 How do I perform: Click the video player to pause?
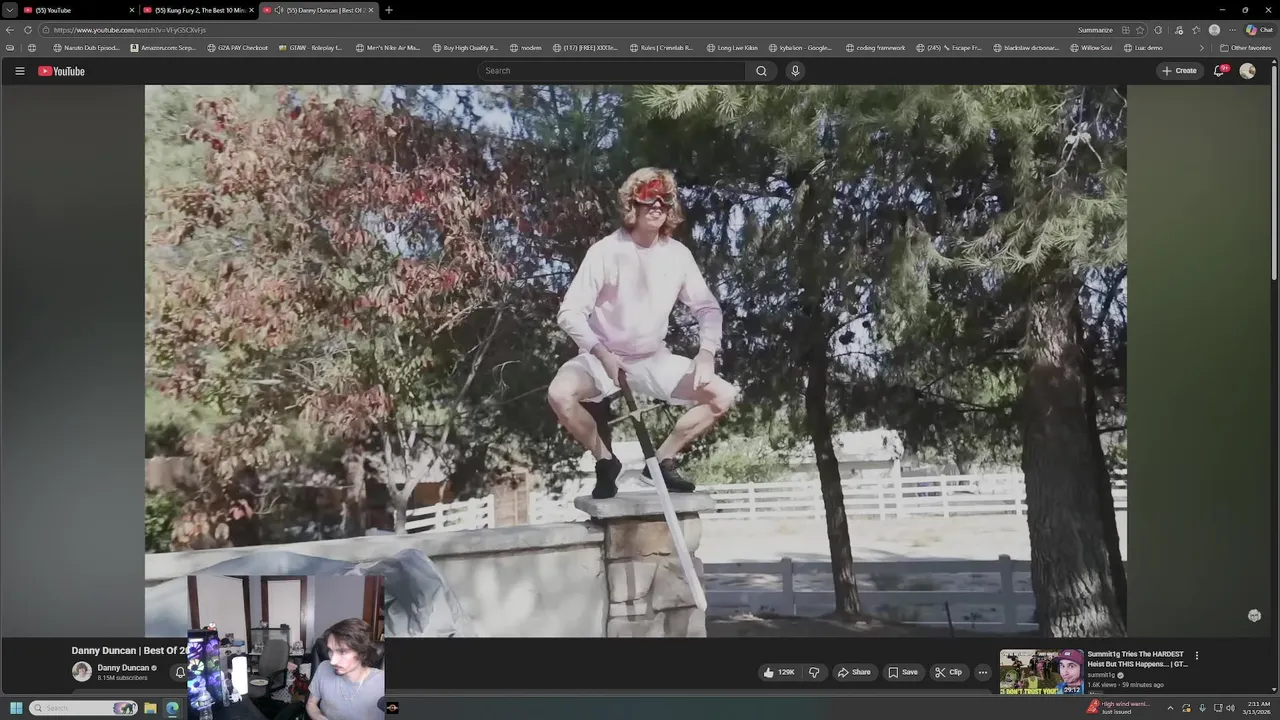coord(635,360)
